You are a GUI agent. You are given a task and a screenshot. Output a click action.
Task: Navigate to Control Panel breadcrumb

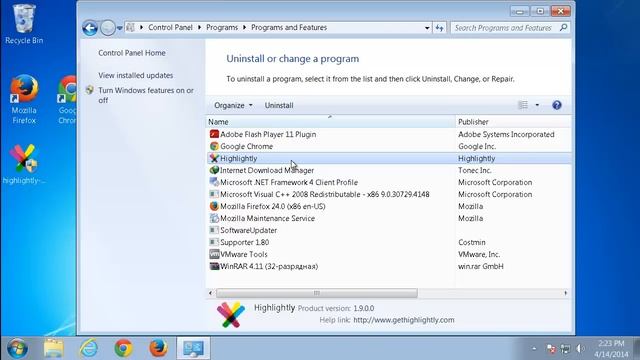click(170, 27)
